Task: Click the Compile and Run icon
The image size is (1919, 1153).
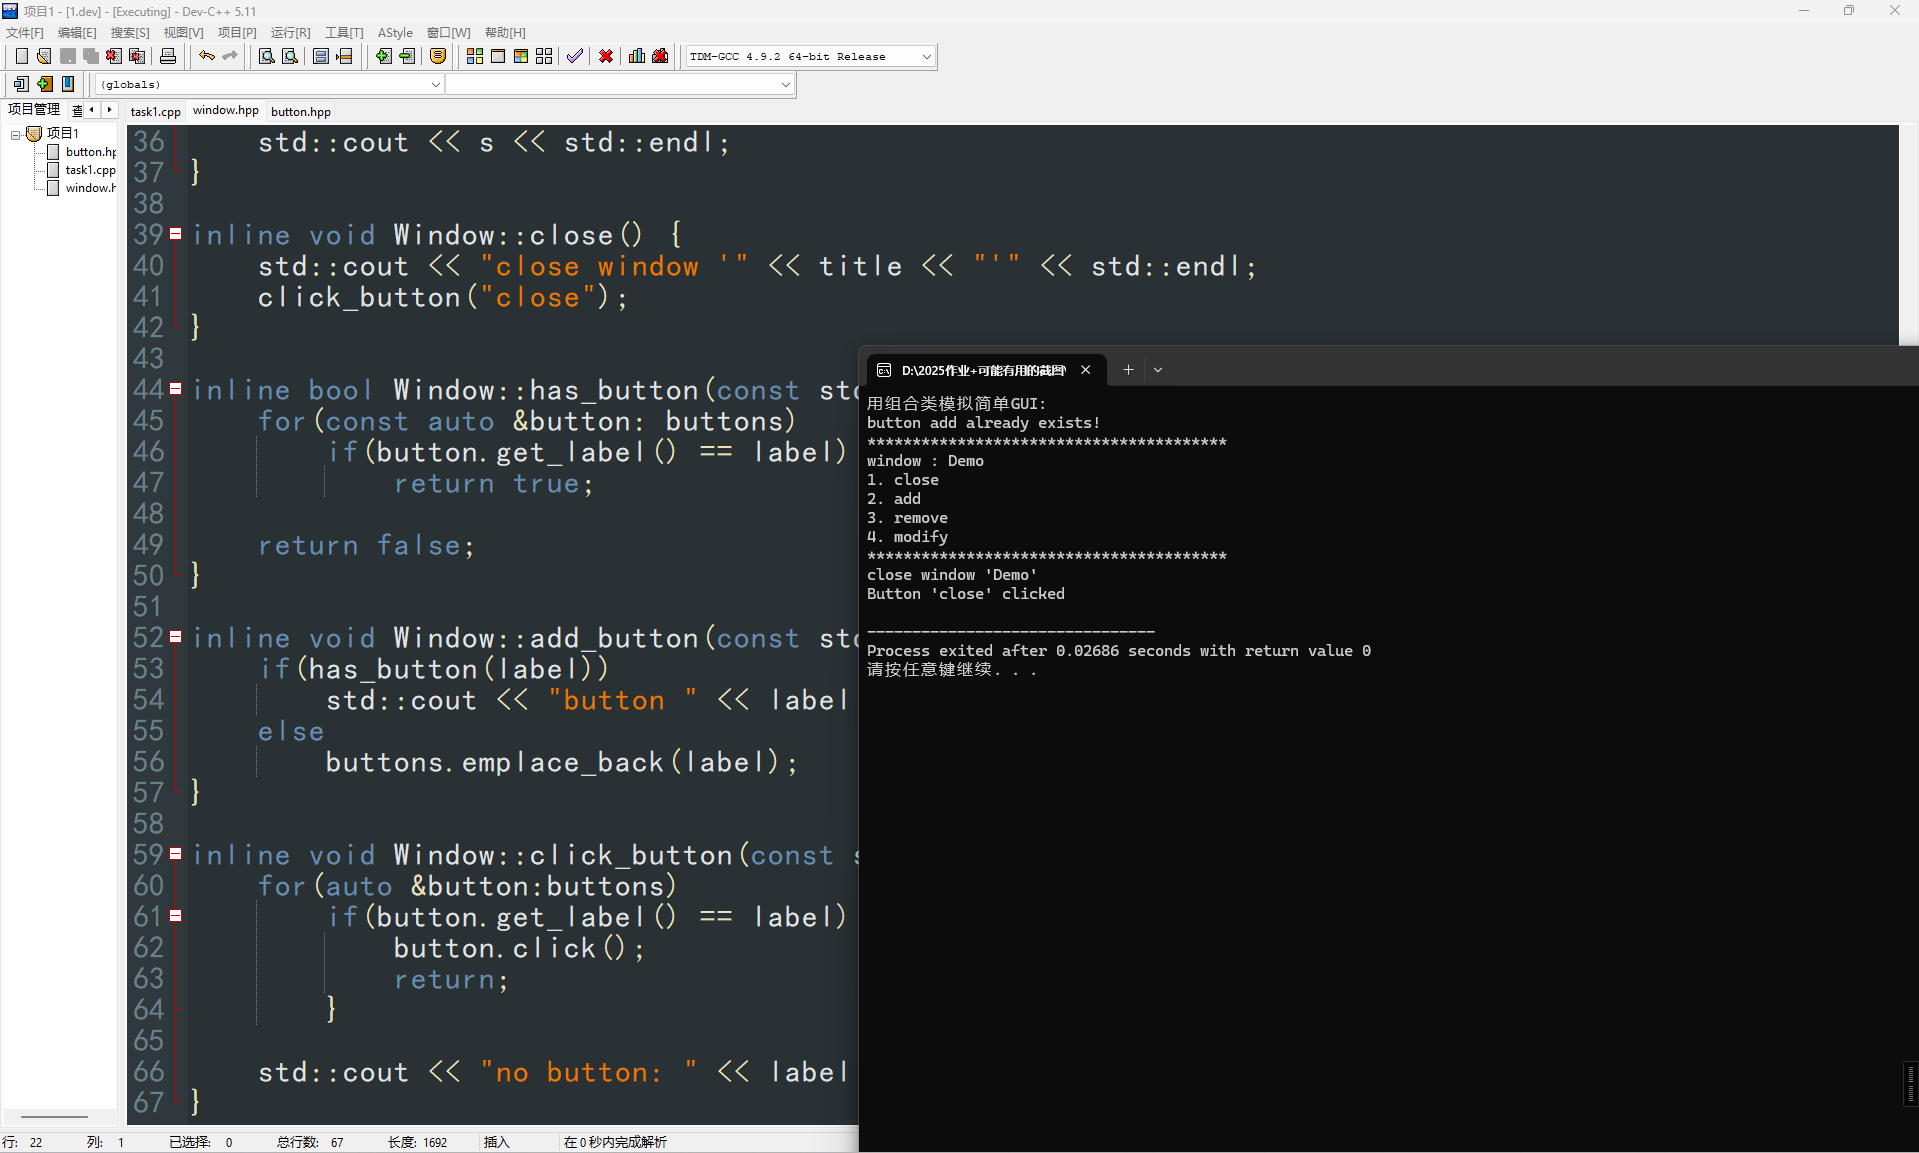Action: [x=521, y=56]
